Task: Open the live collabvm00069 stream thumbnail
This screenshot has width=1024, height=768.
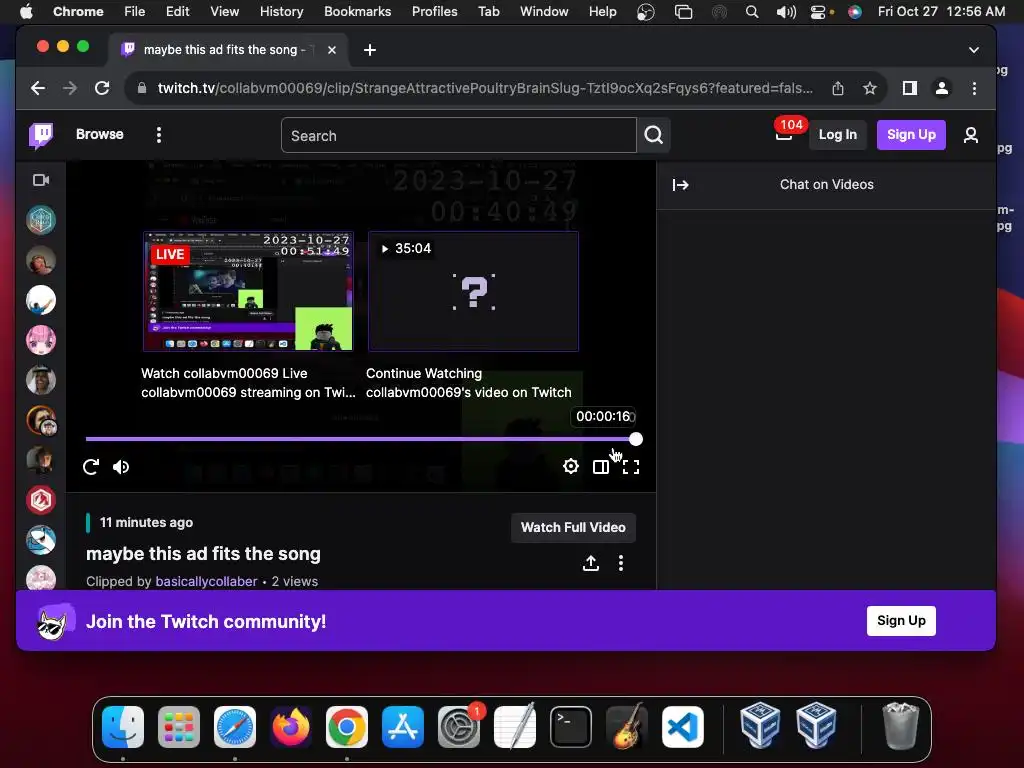Action: click(248, 291)
